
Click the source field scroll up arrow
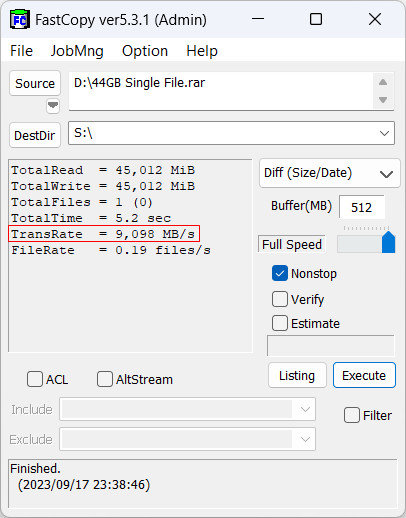[x=383, y=82]
